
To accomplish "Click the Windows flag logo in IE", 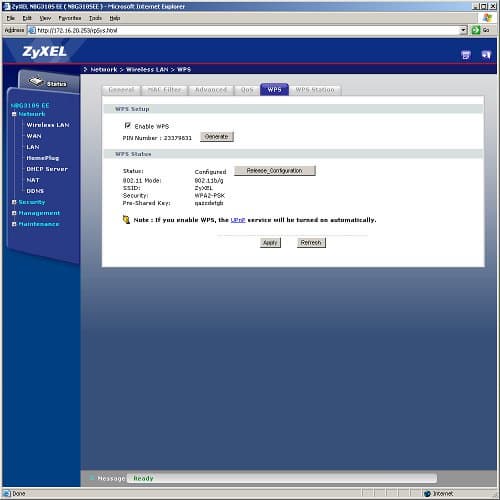I will (487, 18).
